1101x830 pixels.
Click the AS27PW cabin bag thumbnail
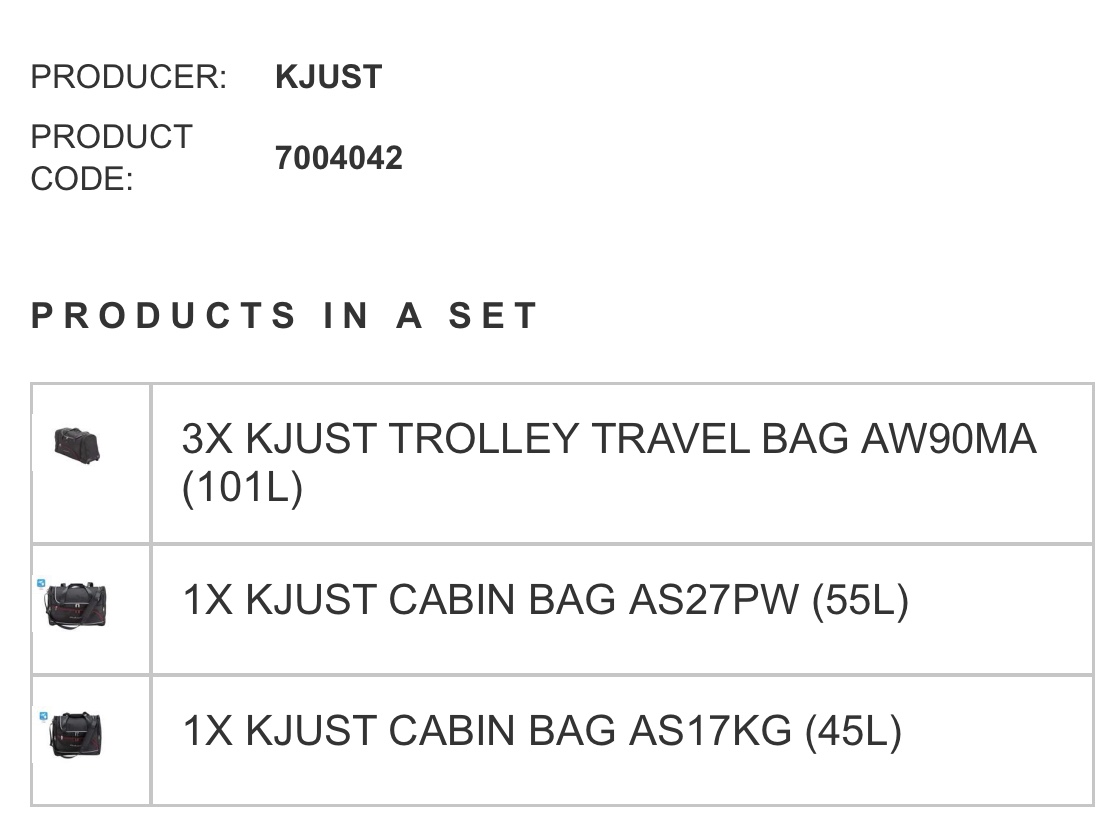click(77, 606)
